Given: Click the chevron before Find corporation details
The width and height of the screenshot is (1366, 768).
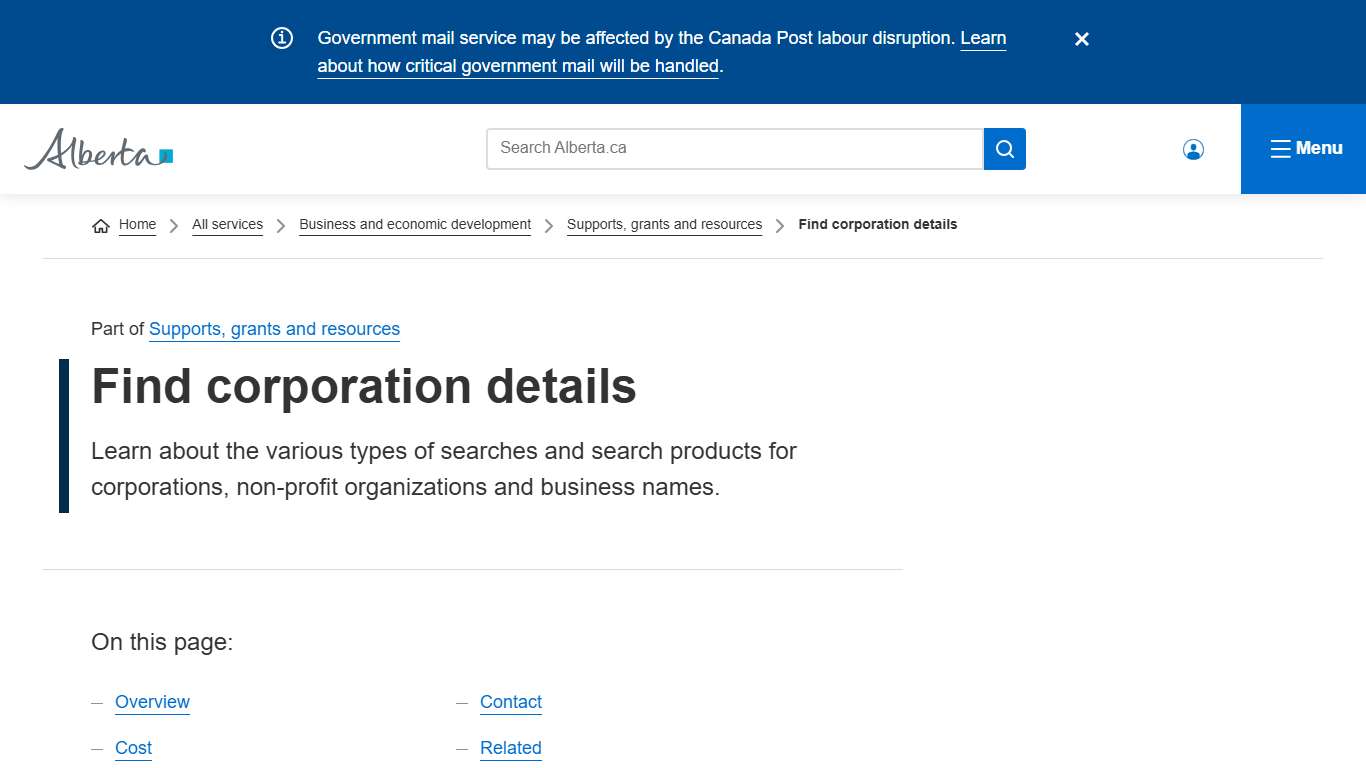Looking at the screenshot, I should coord(779,225).
